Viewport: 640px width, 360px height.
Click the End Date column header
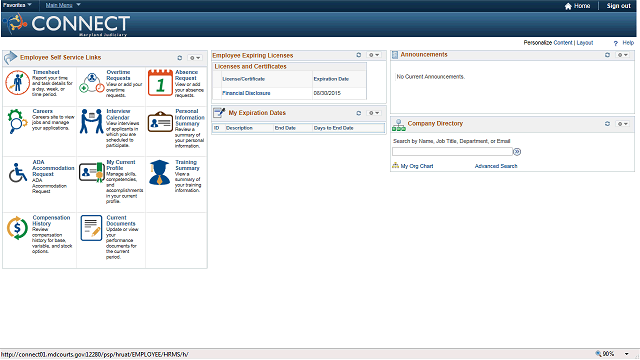pos(285,128)
